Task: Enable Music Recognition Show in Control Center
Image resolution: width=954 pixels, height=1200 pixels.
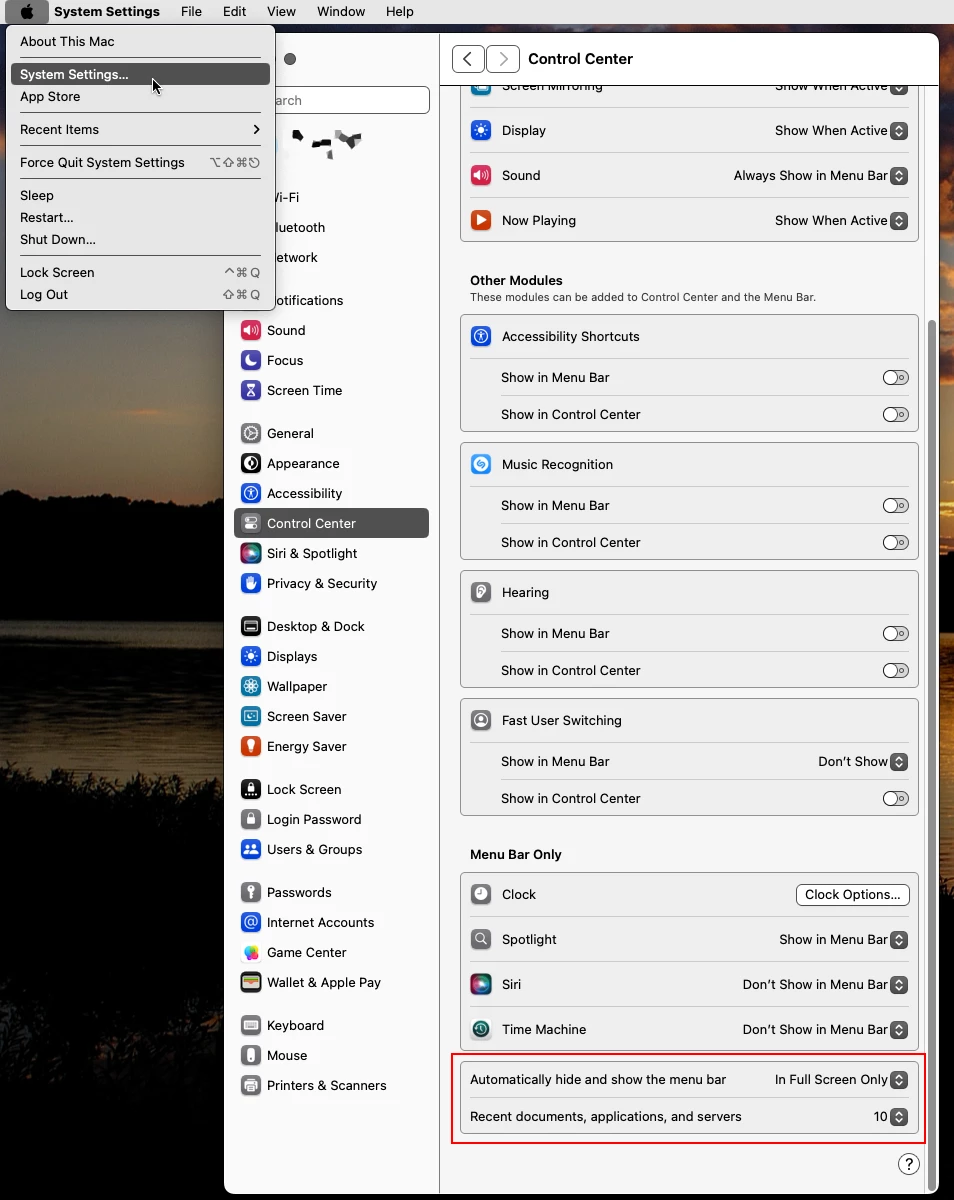Action: [896, 542]
